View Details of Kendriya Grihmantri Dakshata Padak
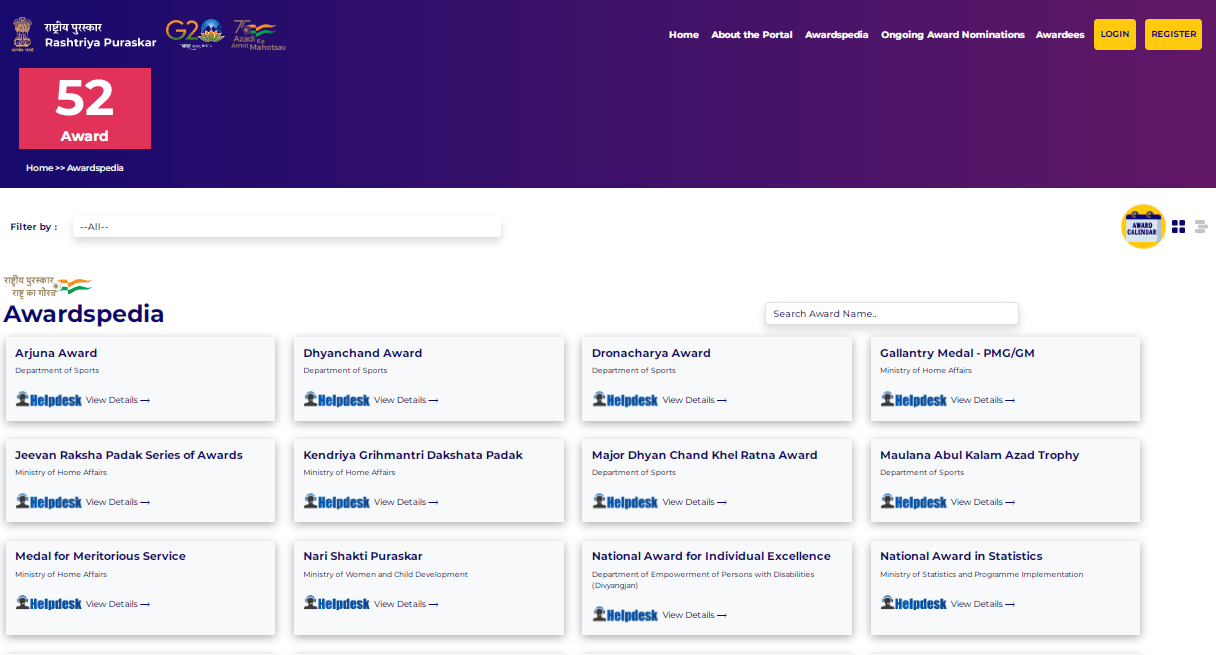1216x655 pixels. click(406, 502)
